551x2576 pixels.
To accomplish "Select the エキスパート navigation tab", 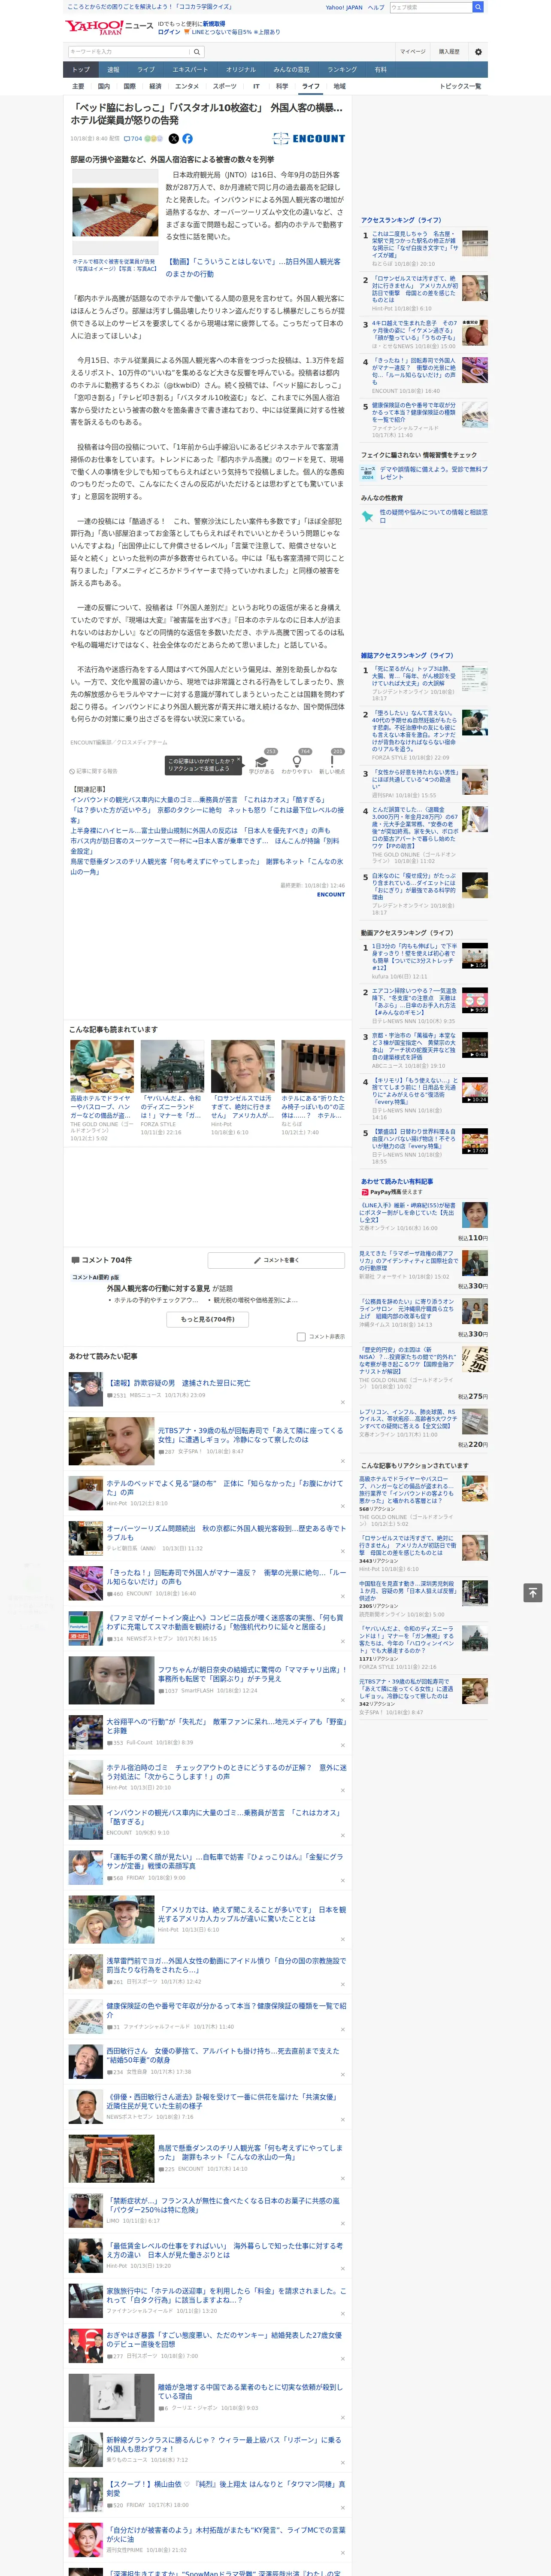I will [190, 70].
